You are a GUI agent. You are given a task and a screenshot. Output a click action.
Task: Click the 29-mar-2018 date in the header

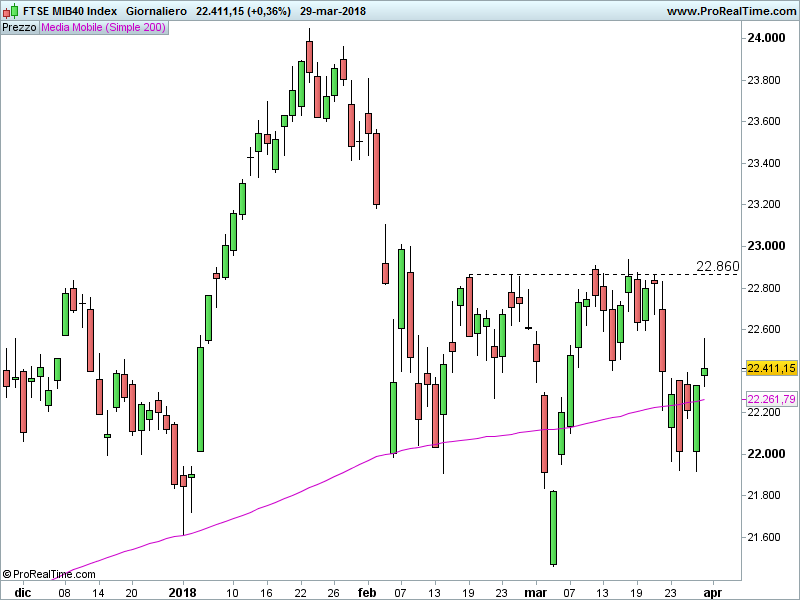click(x=333, y=11)
